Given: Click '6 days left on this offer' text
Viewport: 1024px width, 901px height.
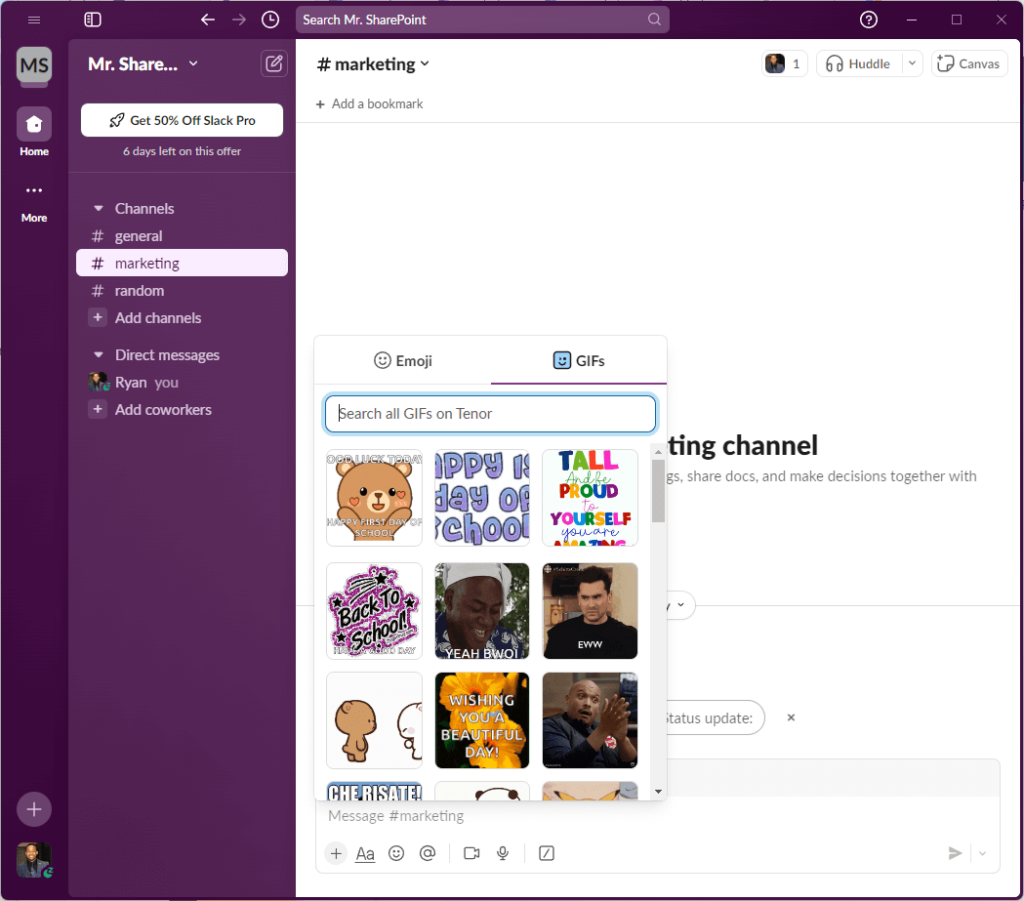Looking at the screenshot, I should point(182,151).
